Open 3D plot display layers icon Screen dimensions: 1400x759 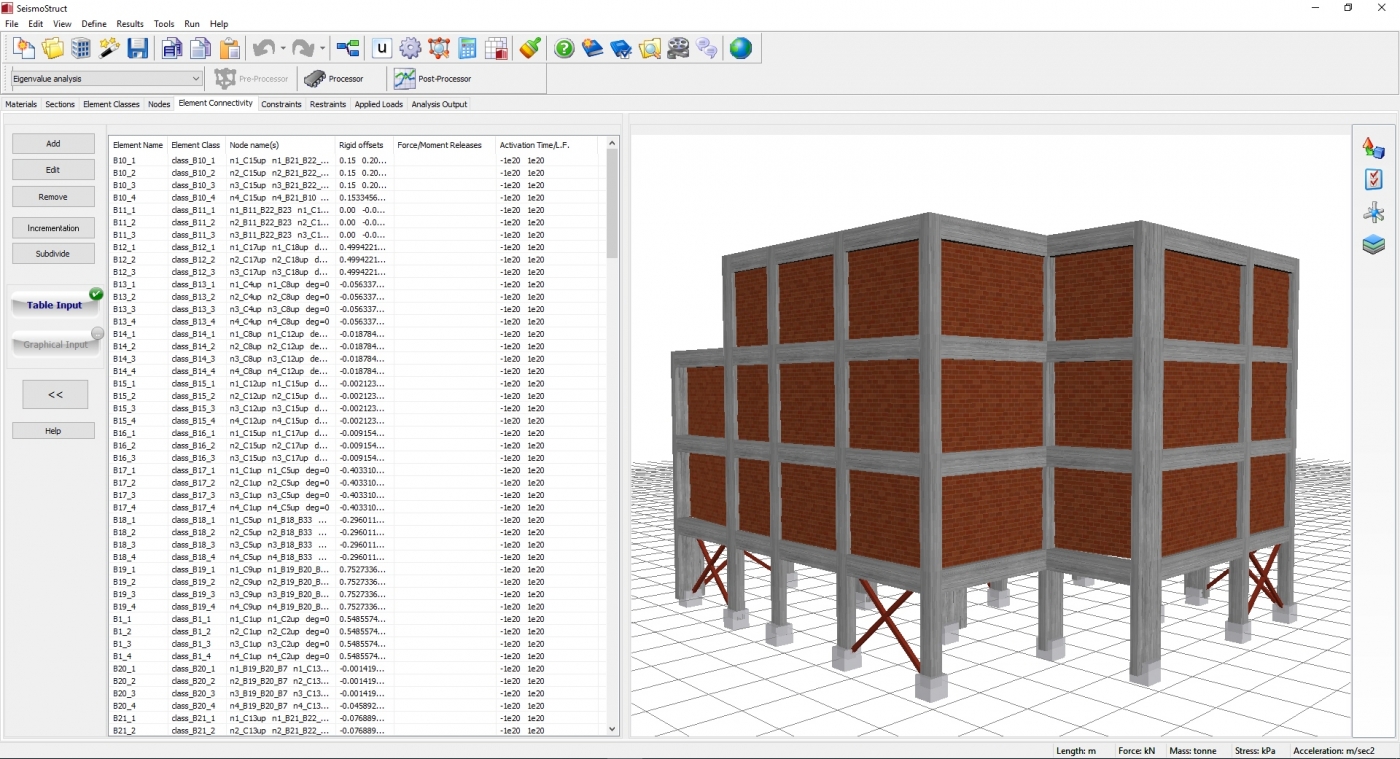point(1373,244)
